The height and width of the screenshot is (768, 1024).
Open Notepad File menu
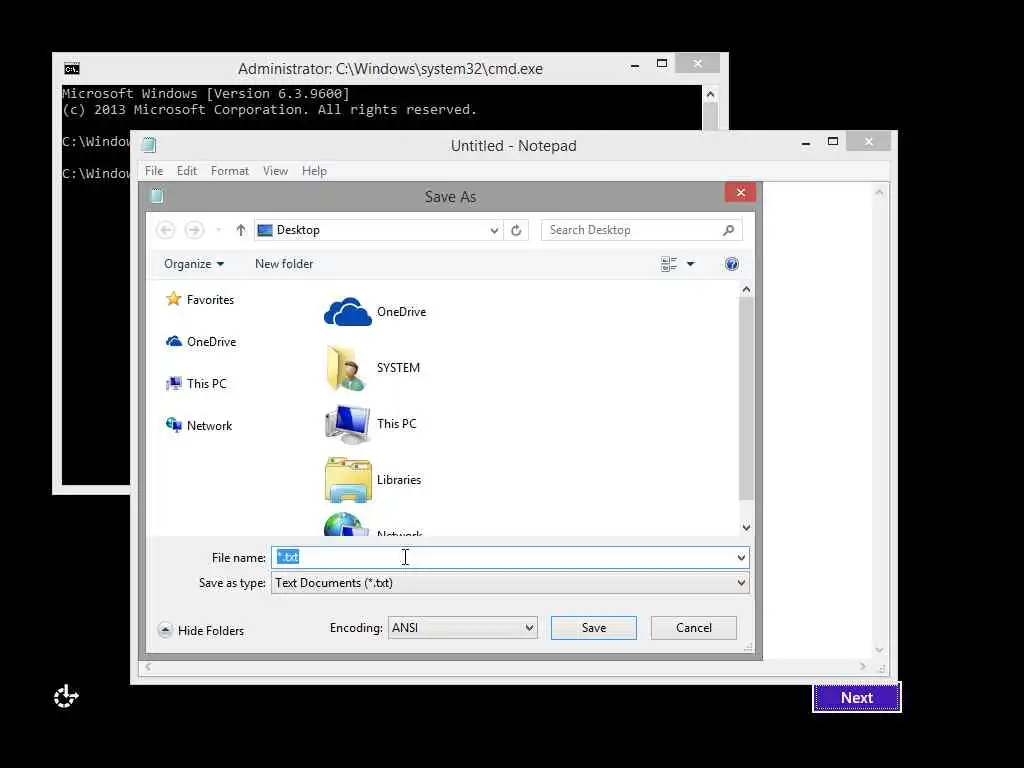[x=154, y=170]
